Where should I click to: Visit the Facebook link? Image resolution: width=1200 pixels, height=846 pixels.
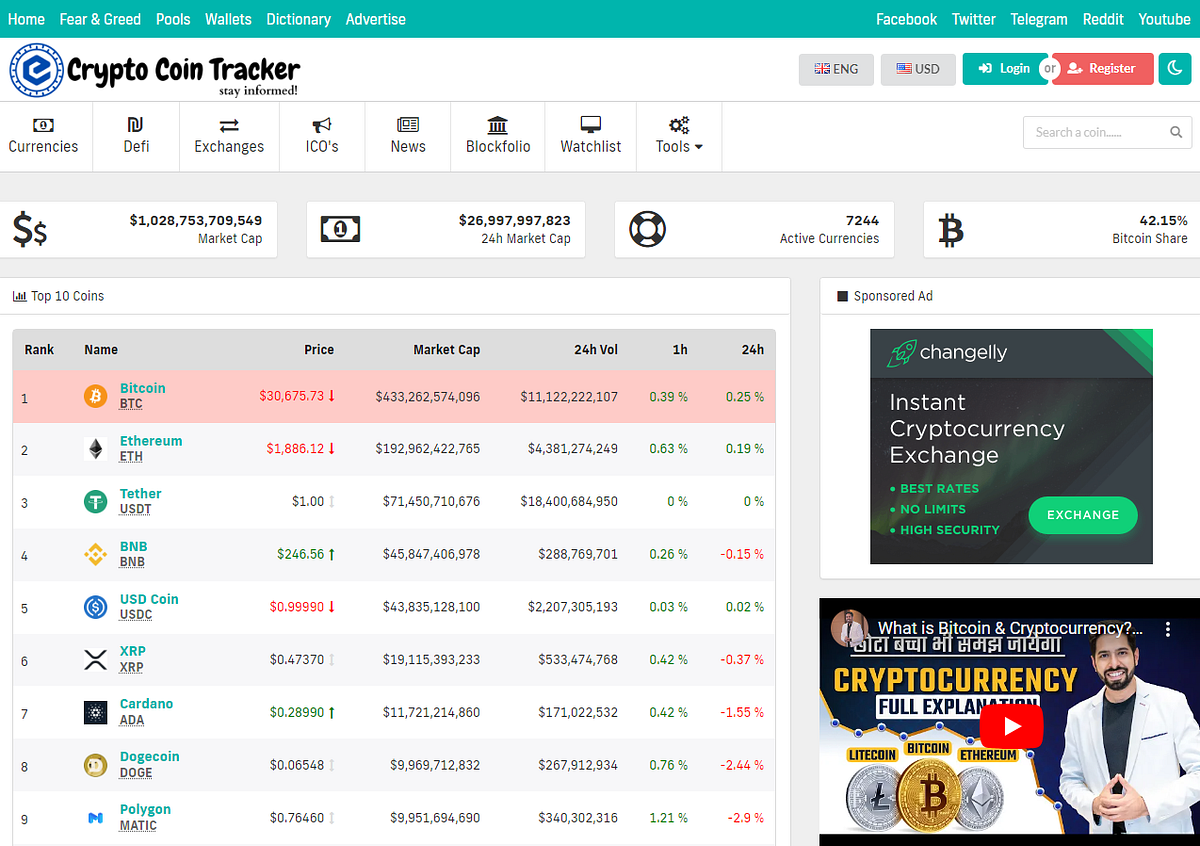point(906,19)
